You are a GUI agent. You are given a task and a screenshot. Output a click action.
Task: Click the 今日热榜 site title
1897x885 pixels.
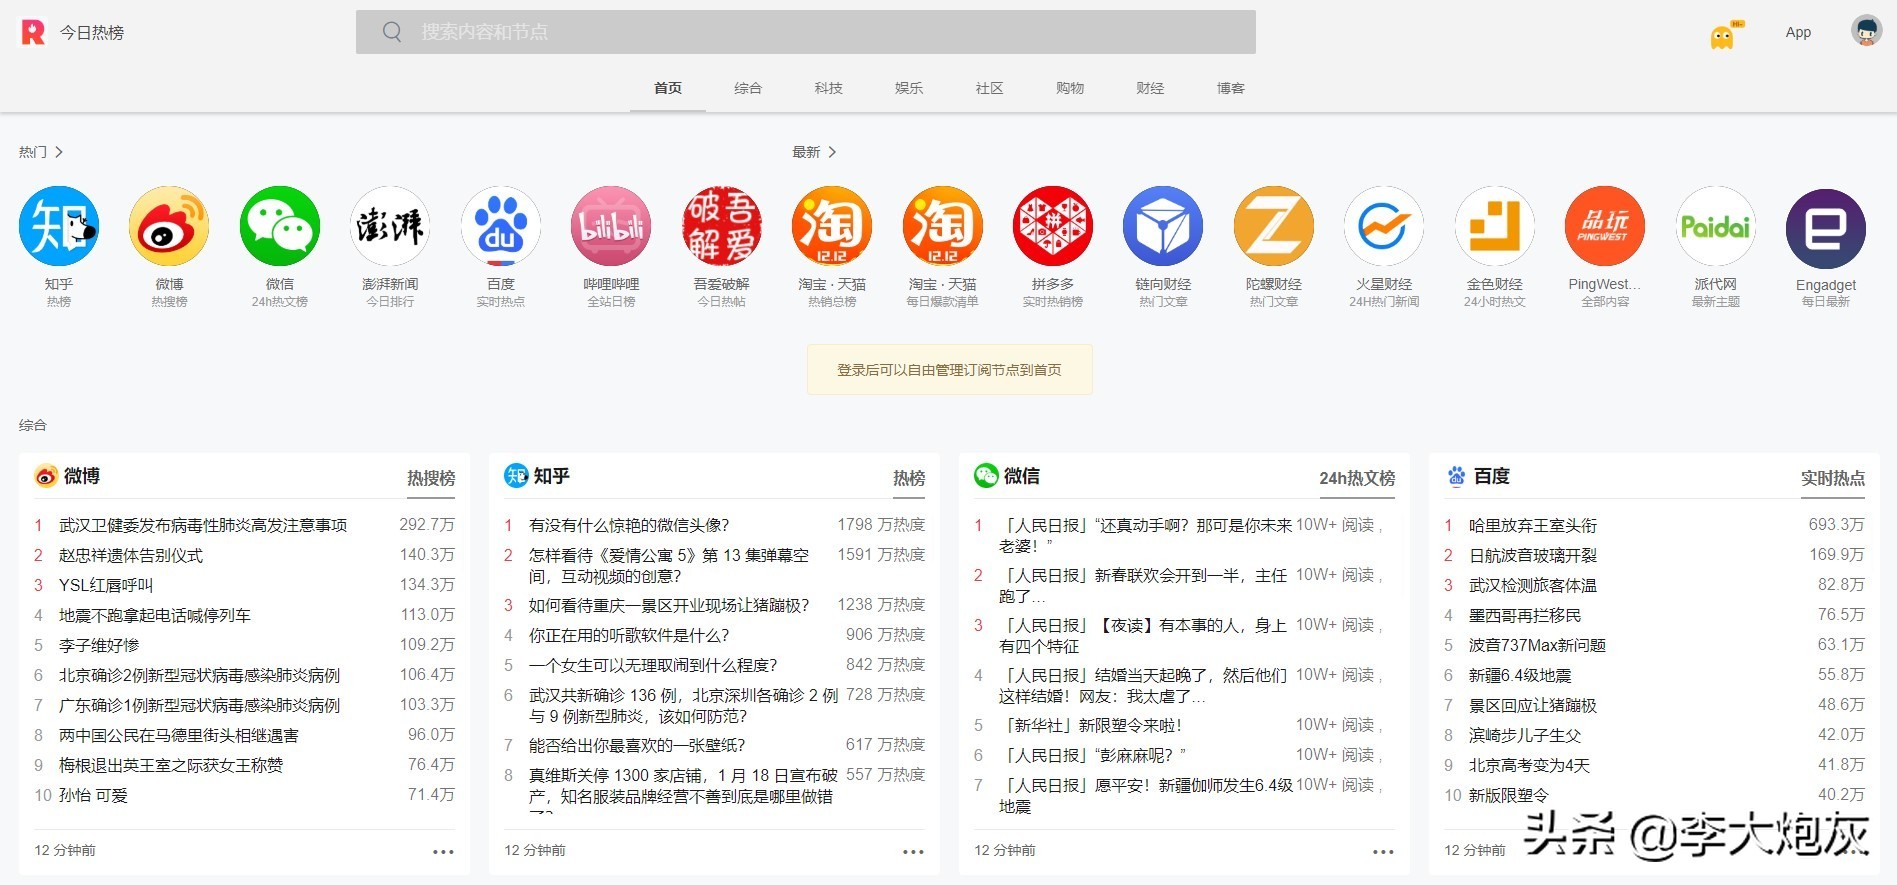click(92, 32)
